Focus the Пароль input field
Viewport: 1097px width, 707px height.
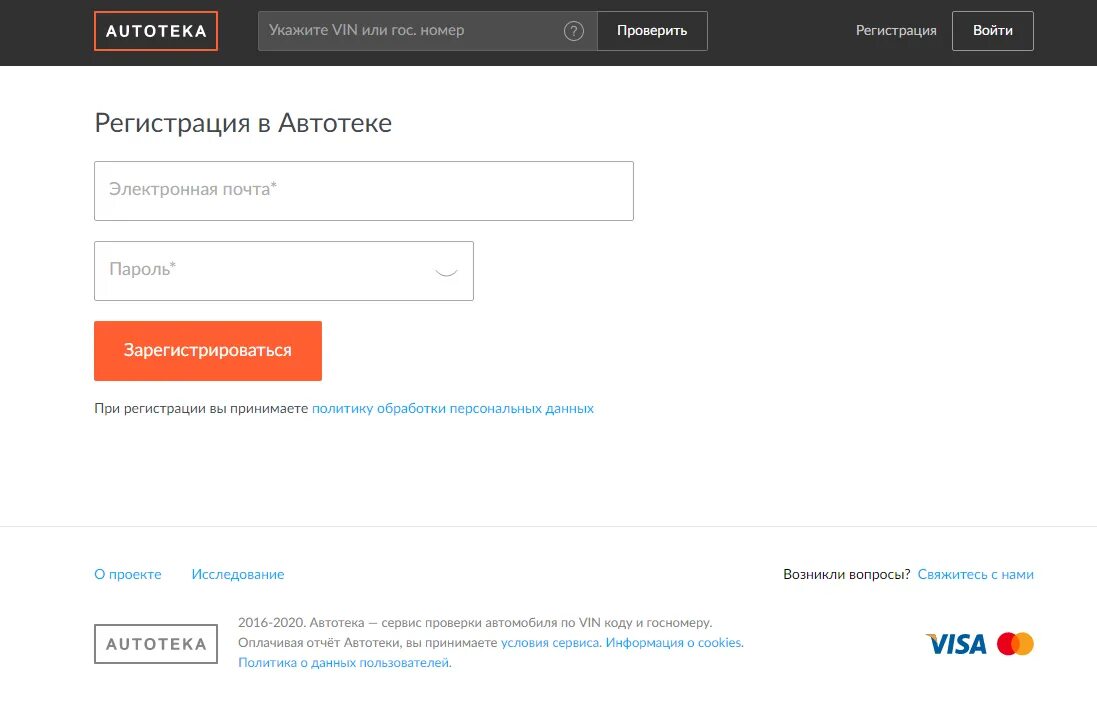click(x=284, y=271)
